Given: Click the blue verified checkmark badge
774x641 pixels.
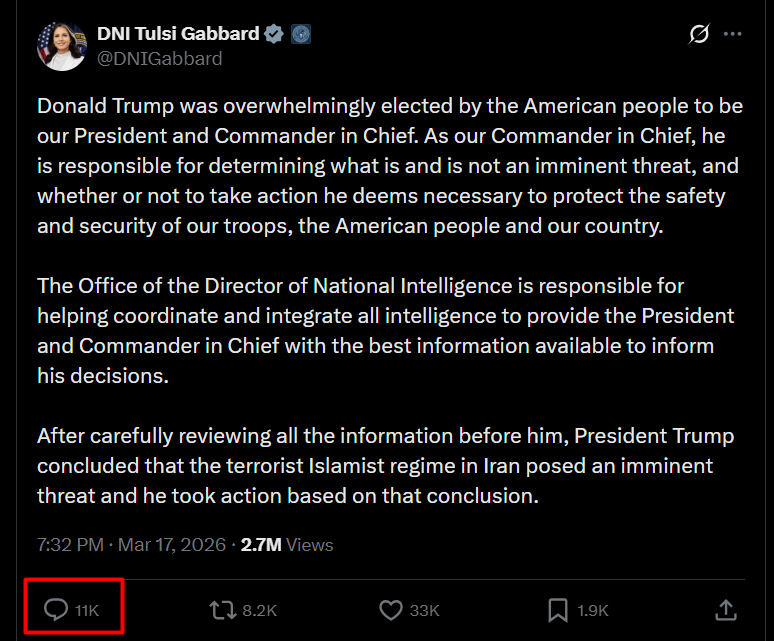Looking at the screenshot, I should pos(275,34).
